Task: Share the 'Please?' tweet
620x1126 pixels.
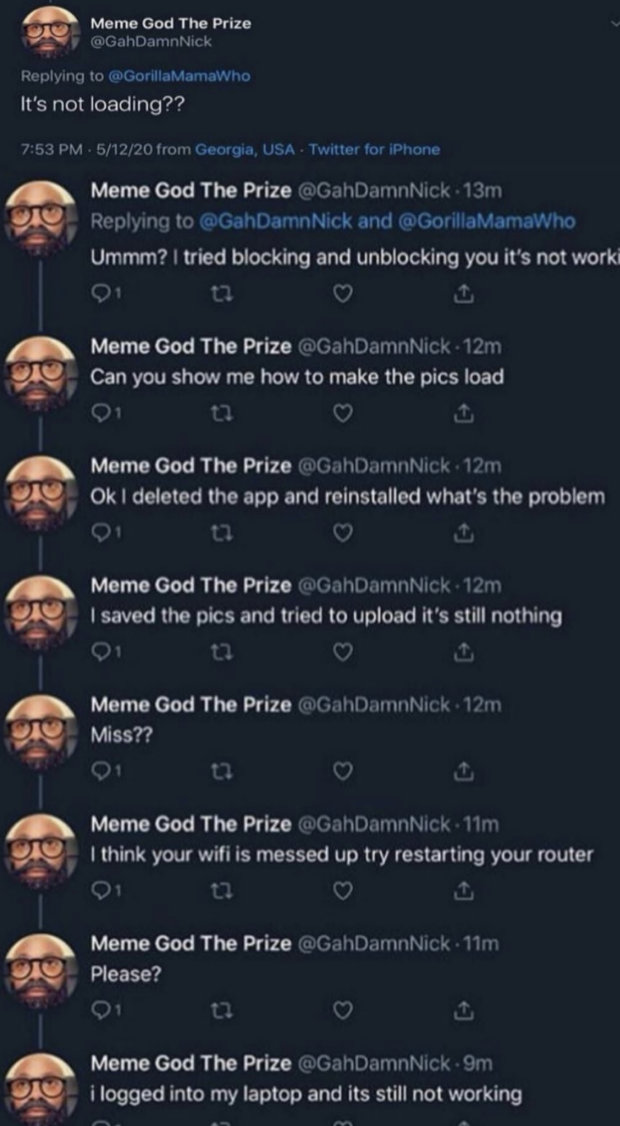Action: tap(463, 1010)
